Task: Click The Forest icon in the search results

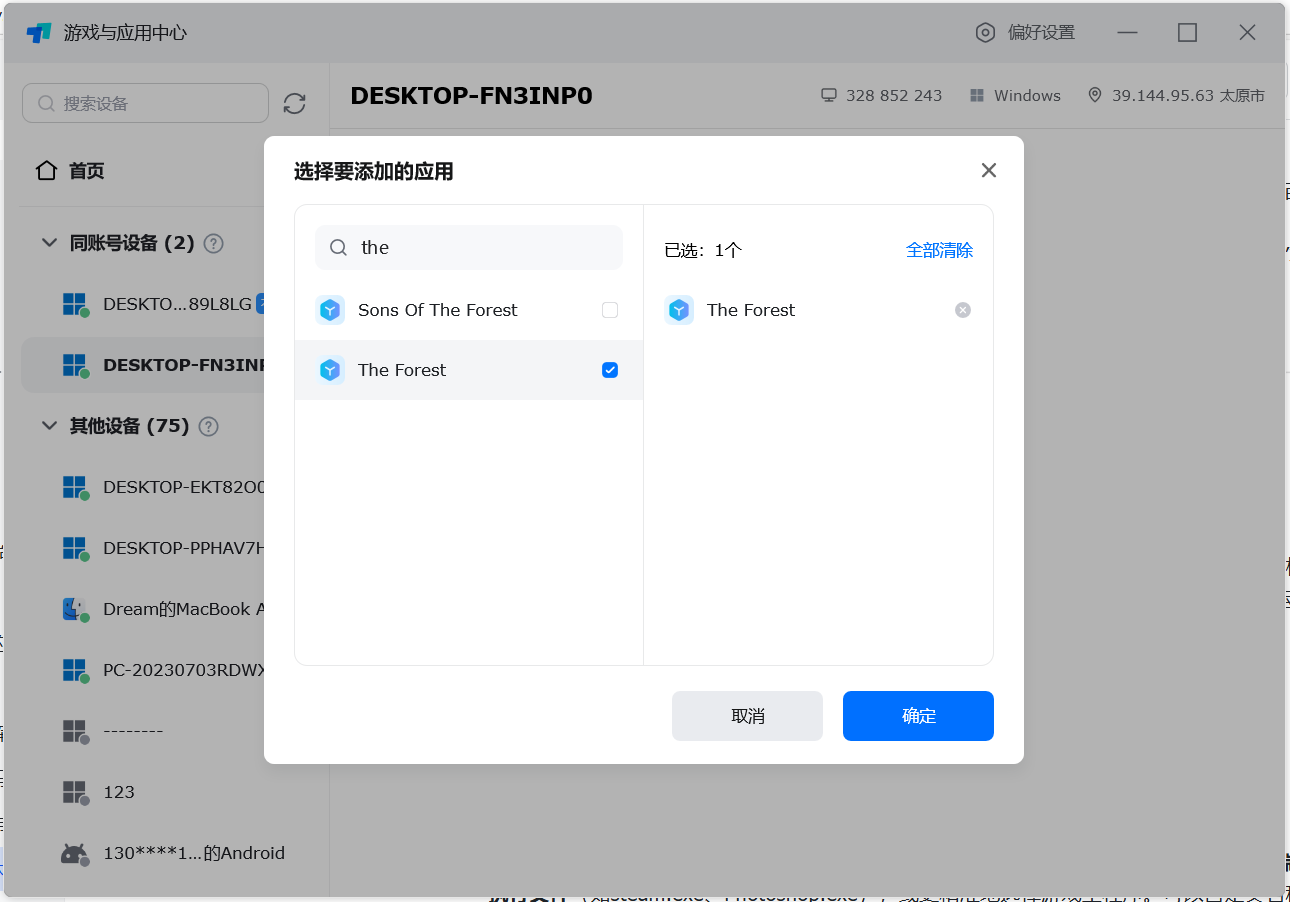Action: click(330, 370)
